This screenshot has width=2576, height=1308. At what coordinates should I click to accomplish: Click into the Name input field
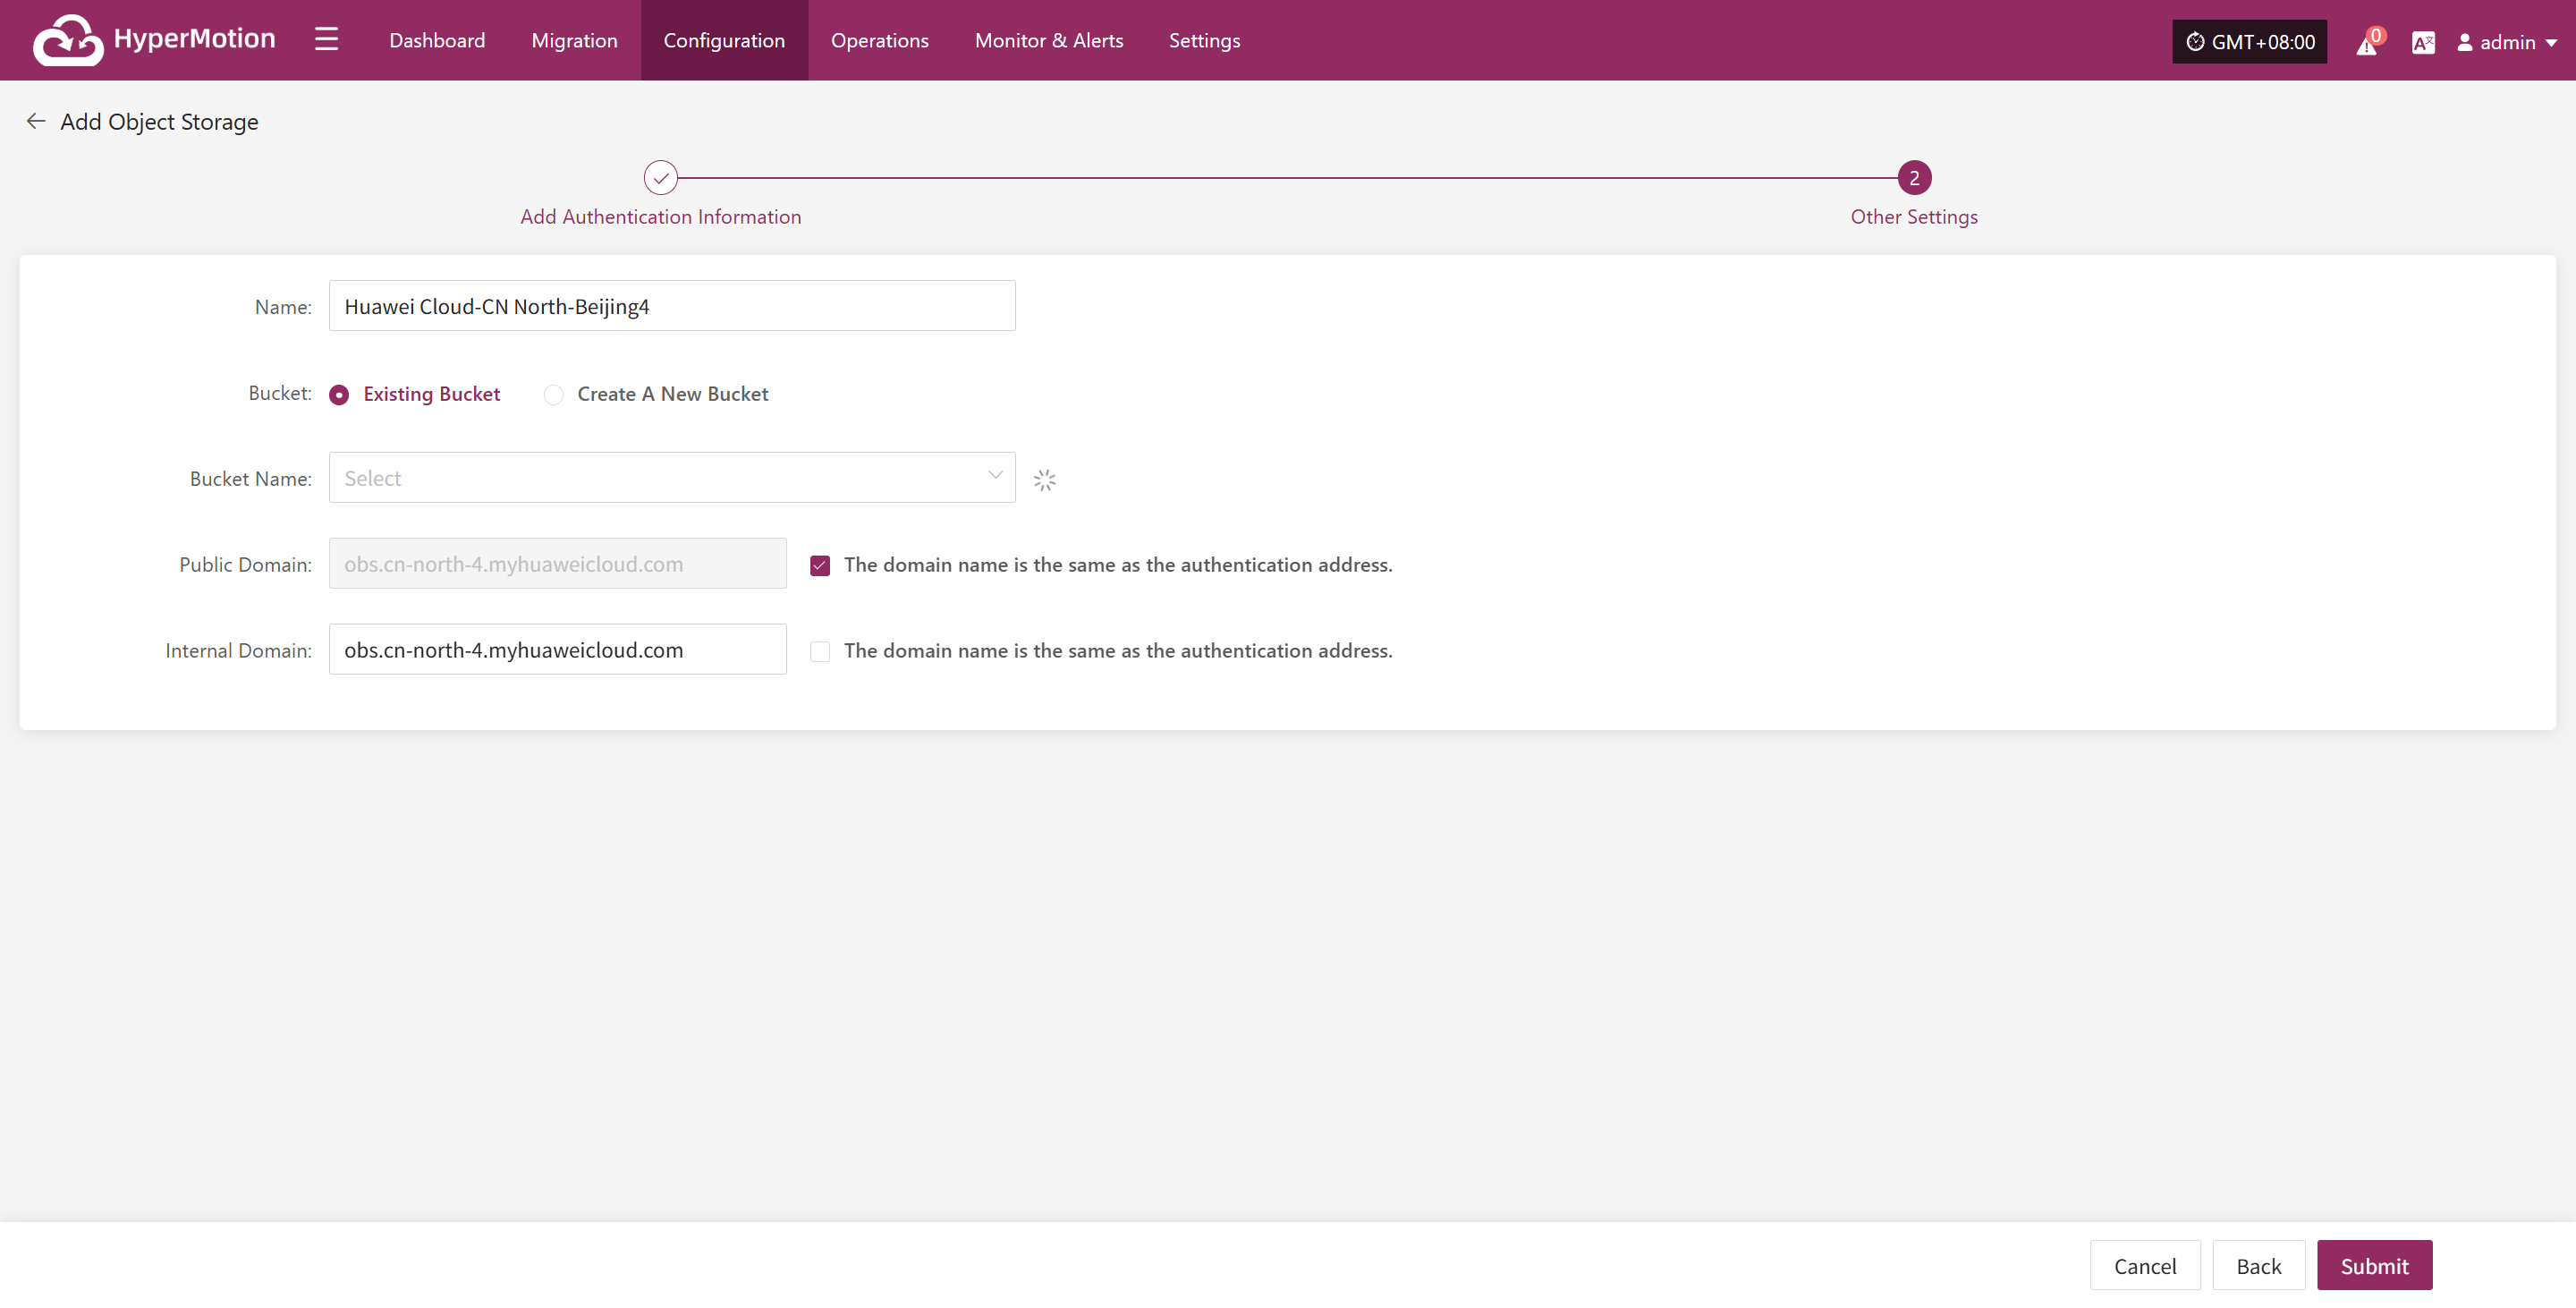coord(672,306)
